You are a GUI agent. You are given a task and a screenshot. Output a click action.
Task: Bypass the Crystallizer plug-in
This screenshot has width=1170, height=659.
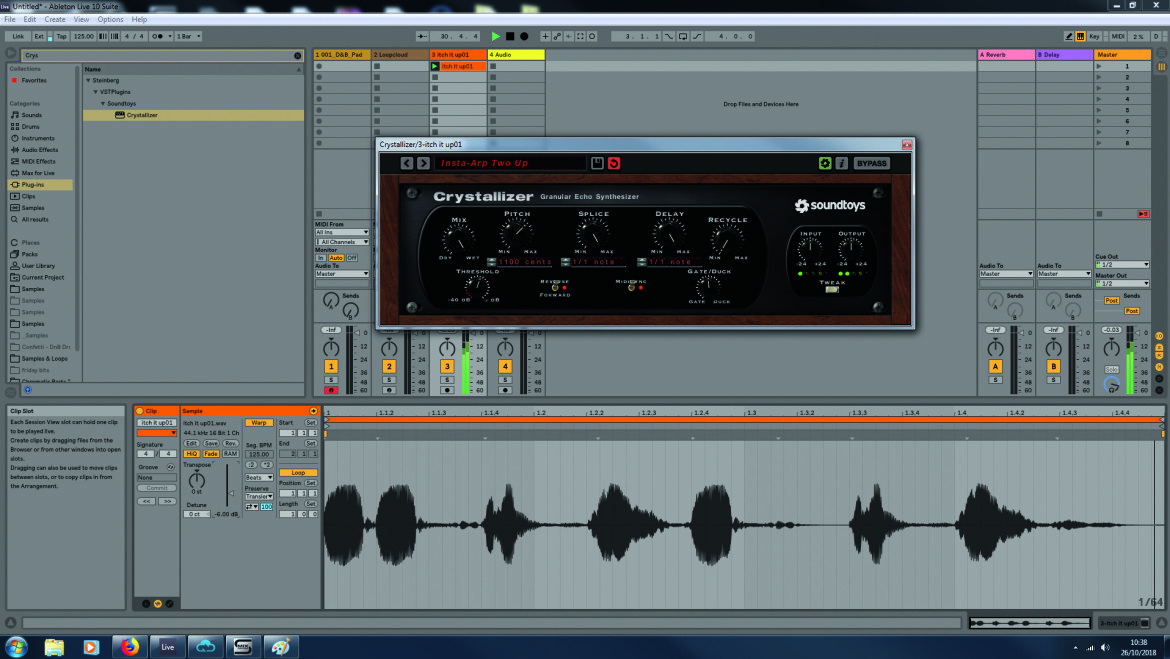871,163
